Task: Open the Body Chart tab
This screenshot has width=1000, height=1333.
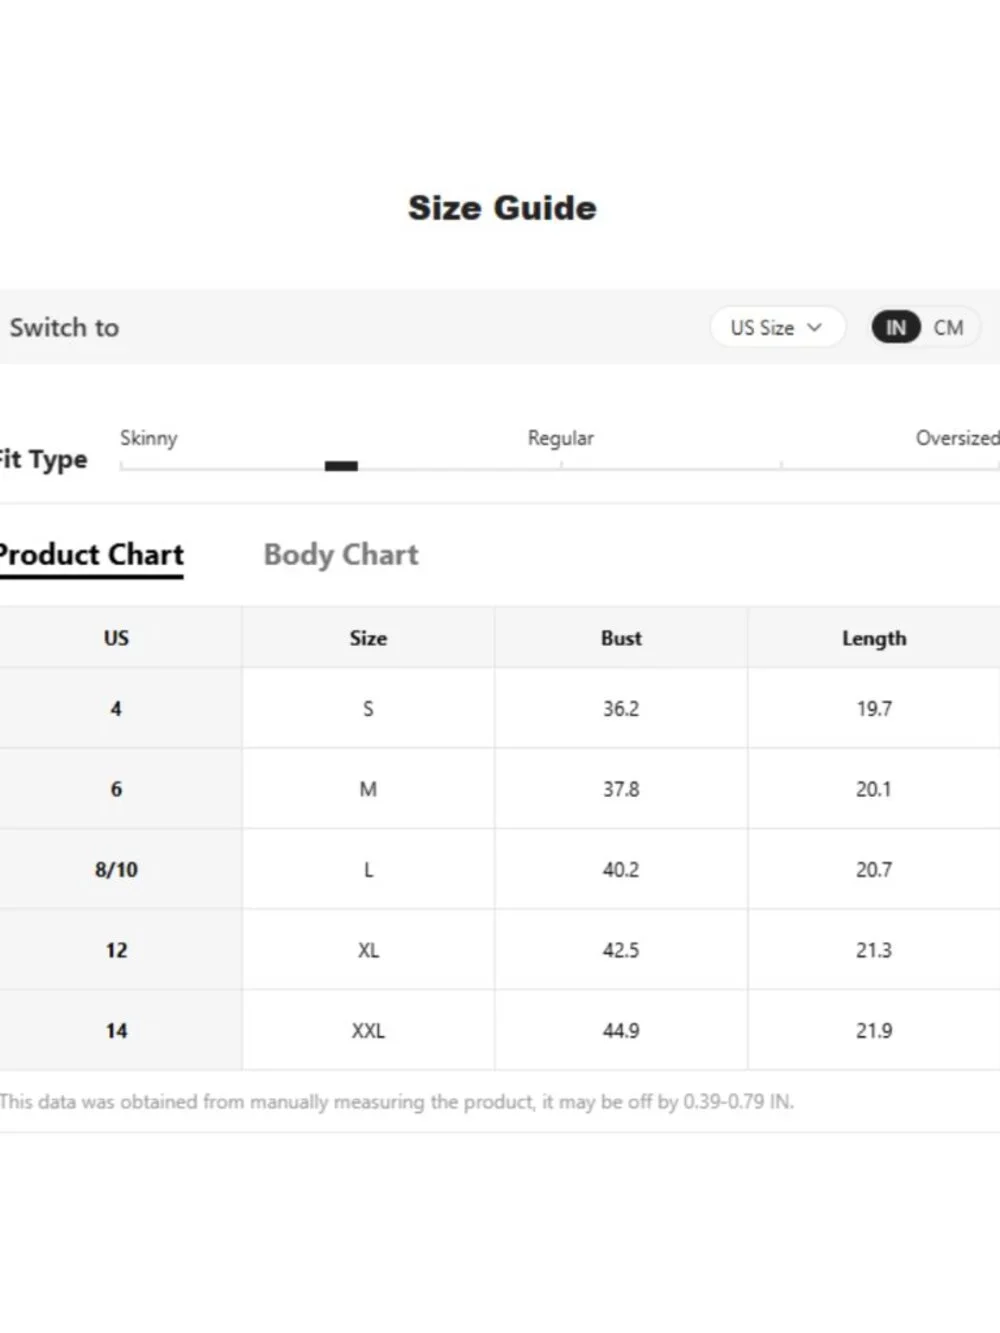Action: coord(341,555)
